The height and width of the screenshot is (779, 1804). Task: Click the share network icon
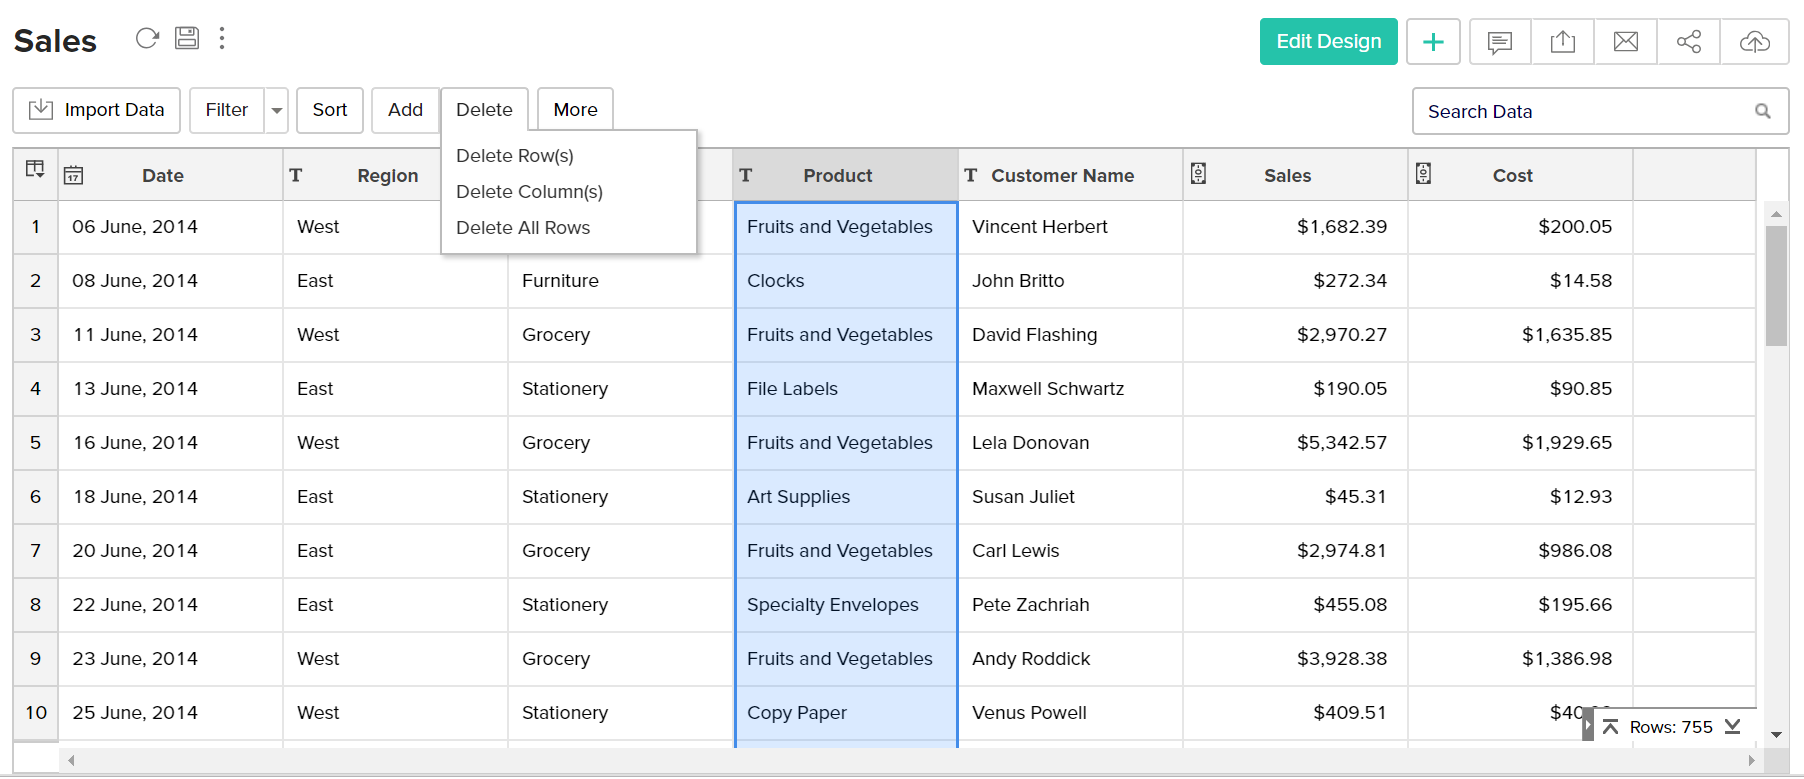tap(1689, 42)
